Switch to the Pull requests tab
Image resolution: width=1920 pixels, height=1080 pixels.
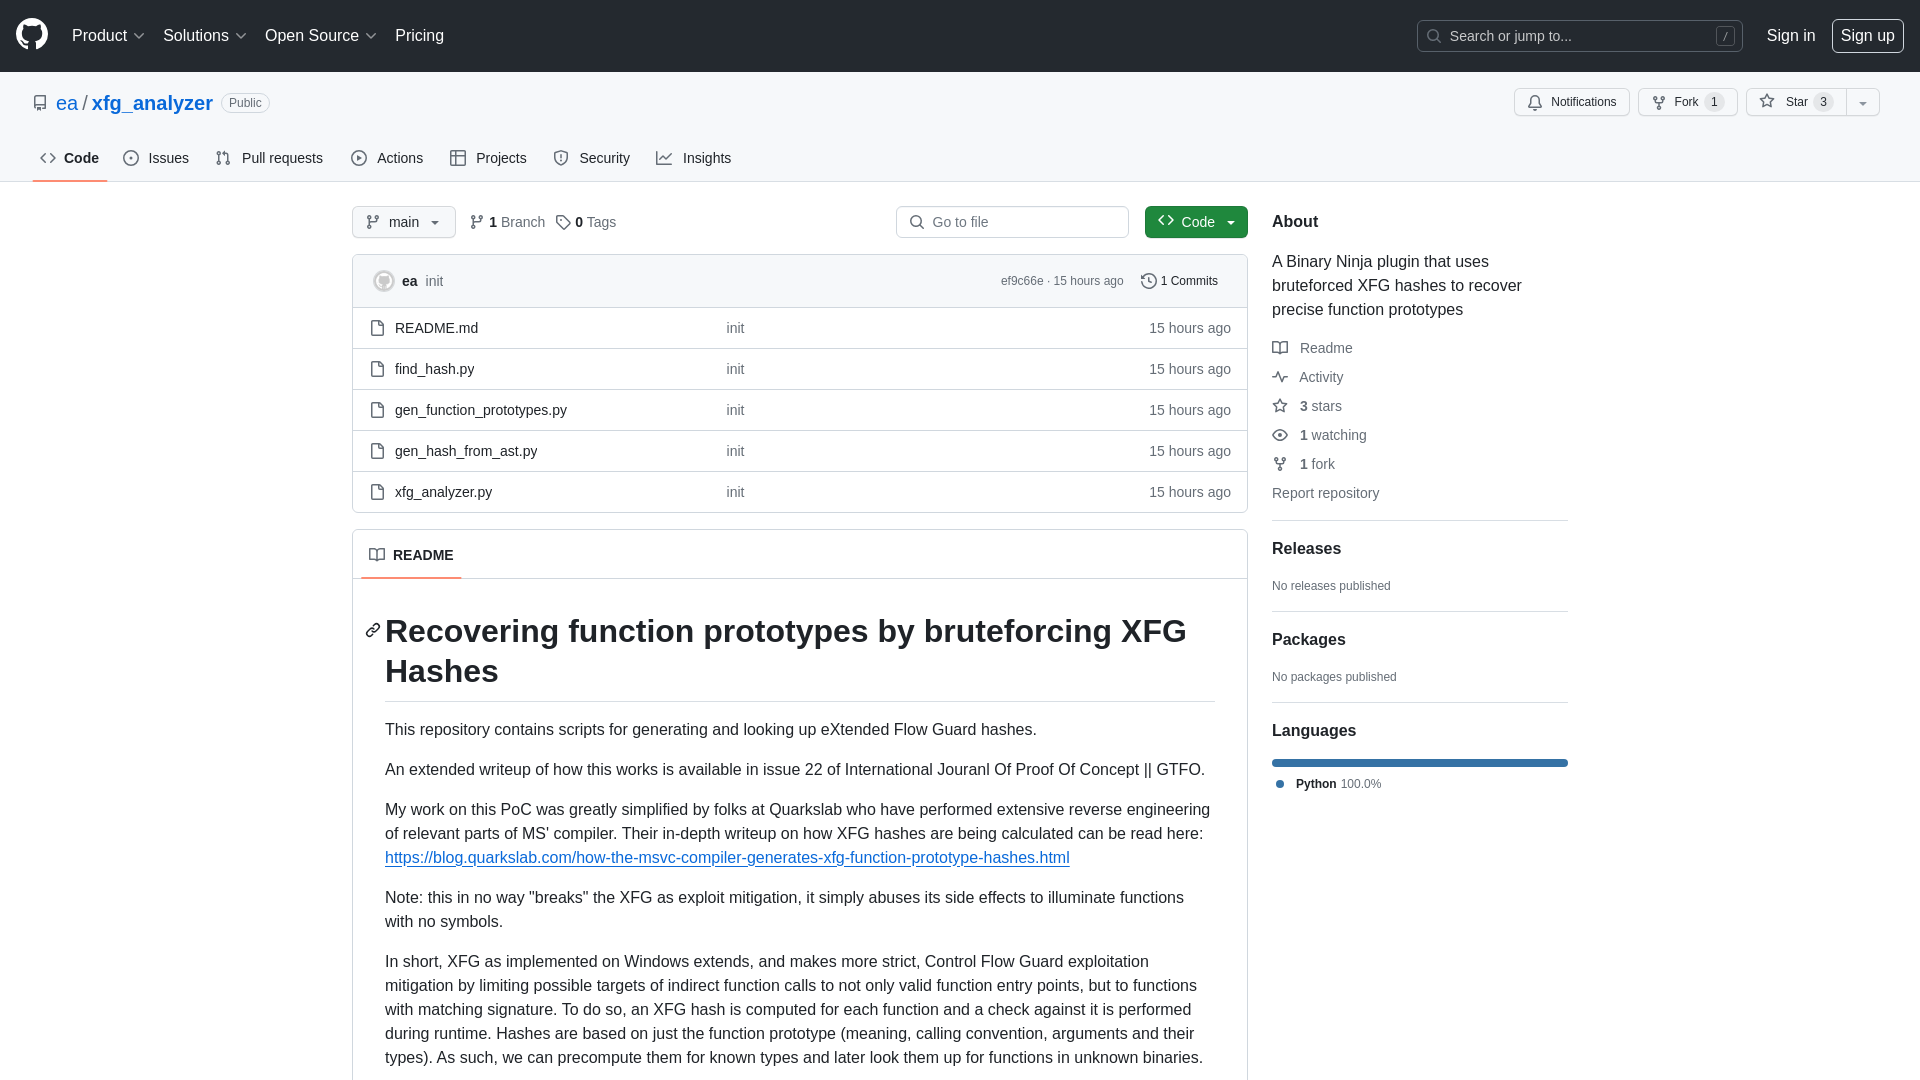[x=269, y=158]
